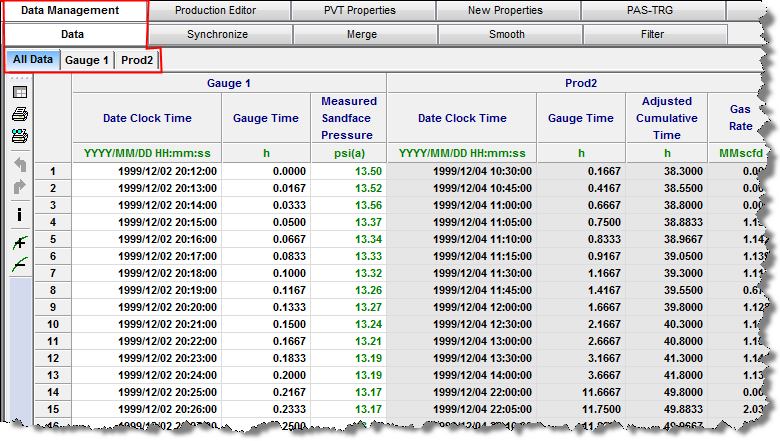Show the Prod2 data tab
Image resolution: width=780 pixels, height=441 pixels.
tap(137, 60)
